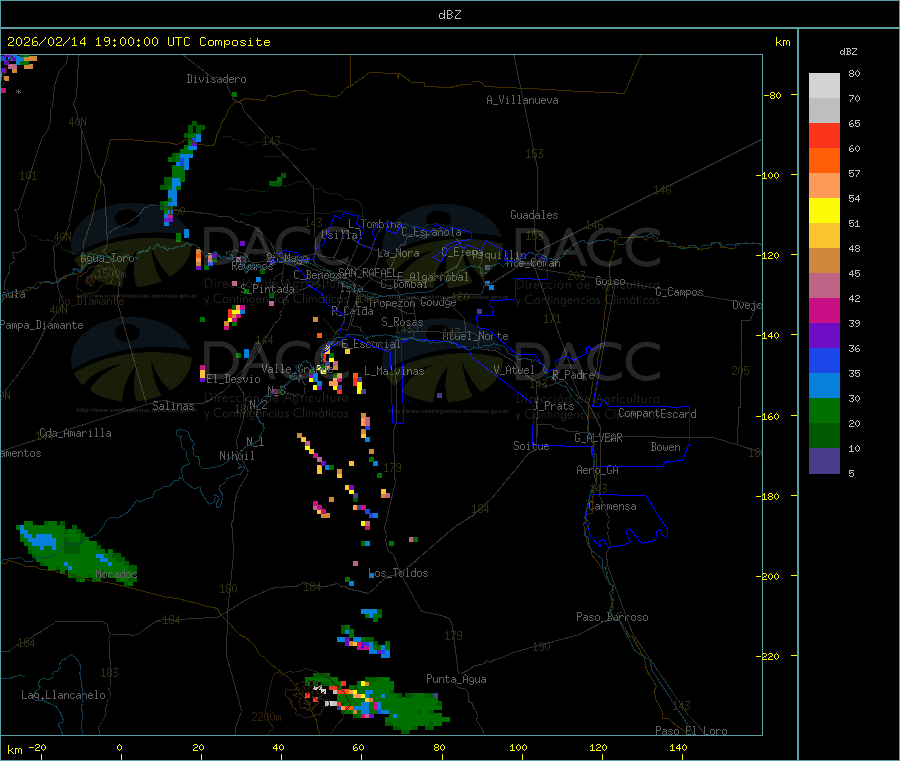The image size is (900, 761).
Task: Select the Cda_Amarilla label
Action: pyautogui.click(x=75, y=433)
